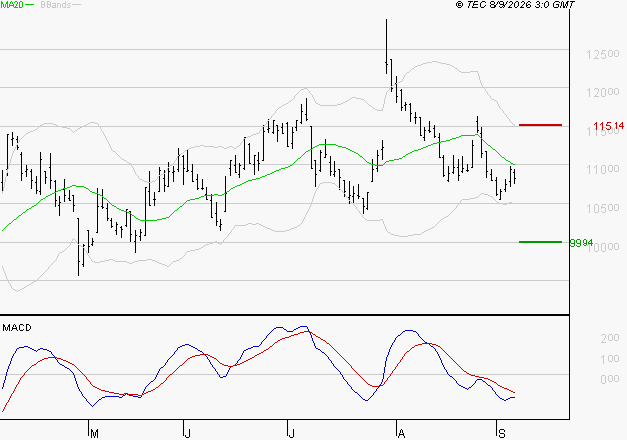Click the MACD 200 axis label
The height and width of the screenshot is (440, 627).
(x=610, y=338)
